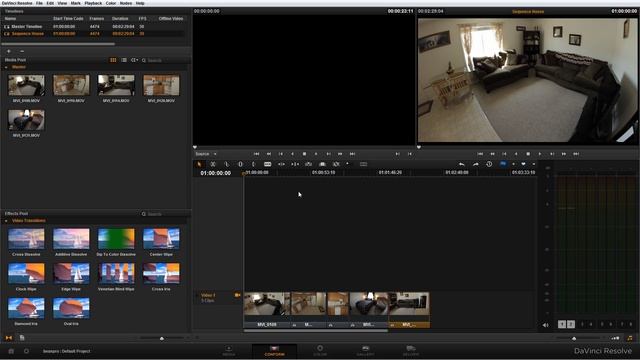Open the File menu
The width and height of the screenshot is (640, 360).
(39, 3)
